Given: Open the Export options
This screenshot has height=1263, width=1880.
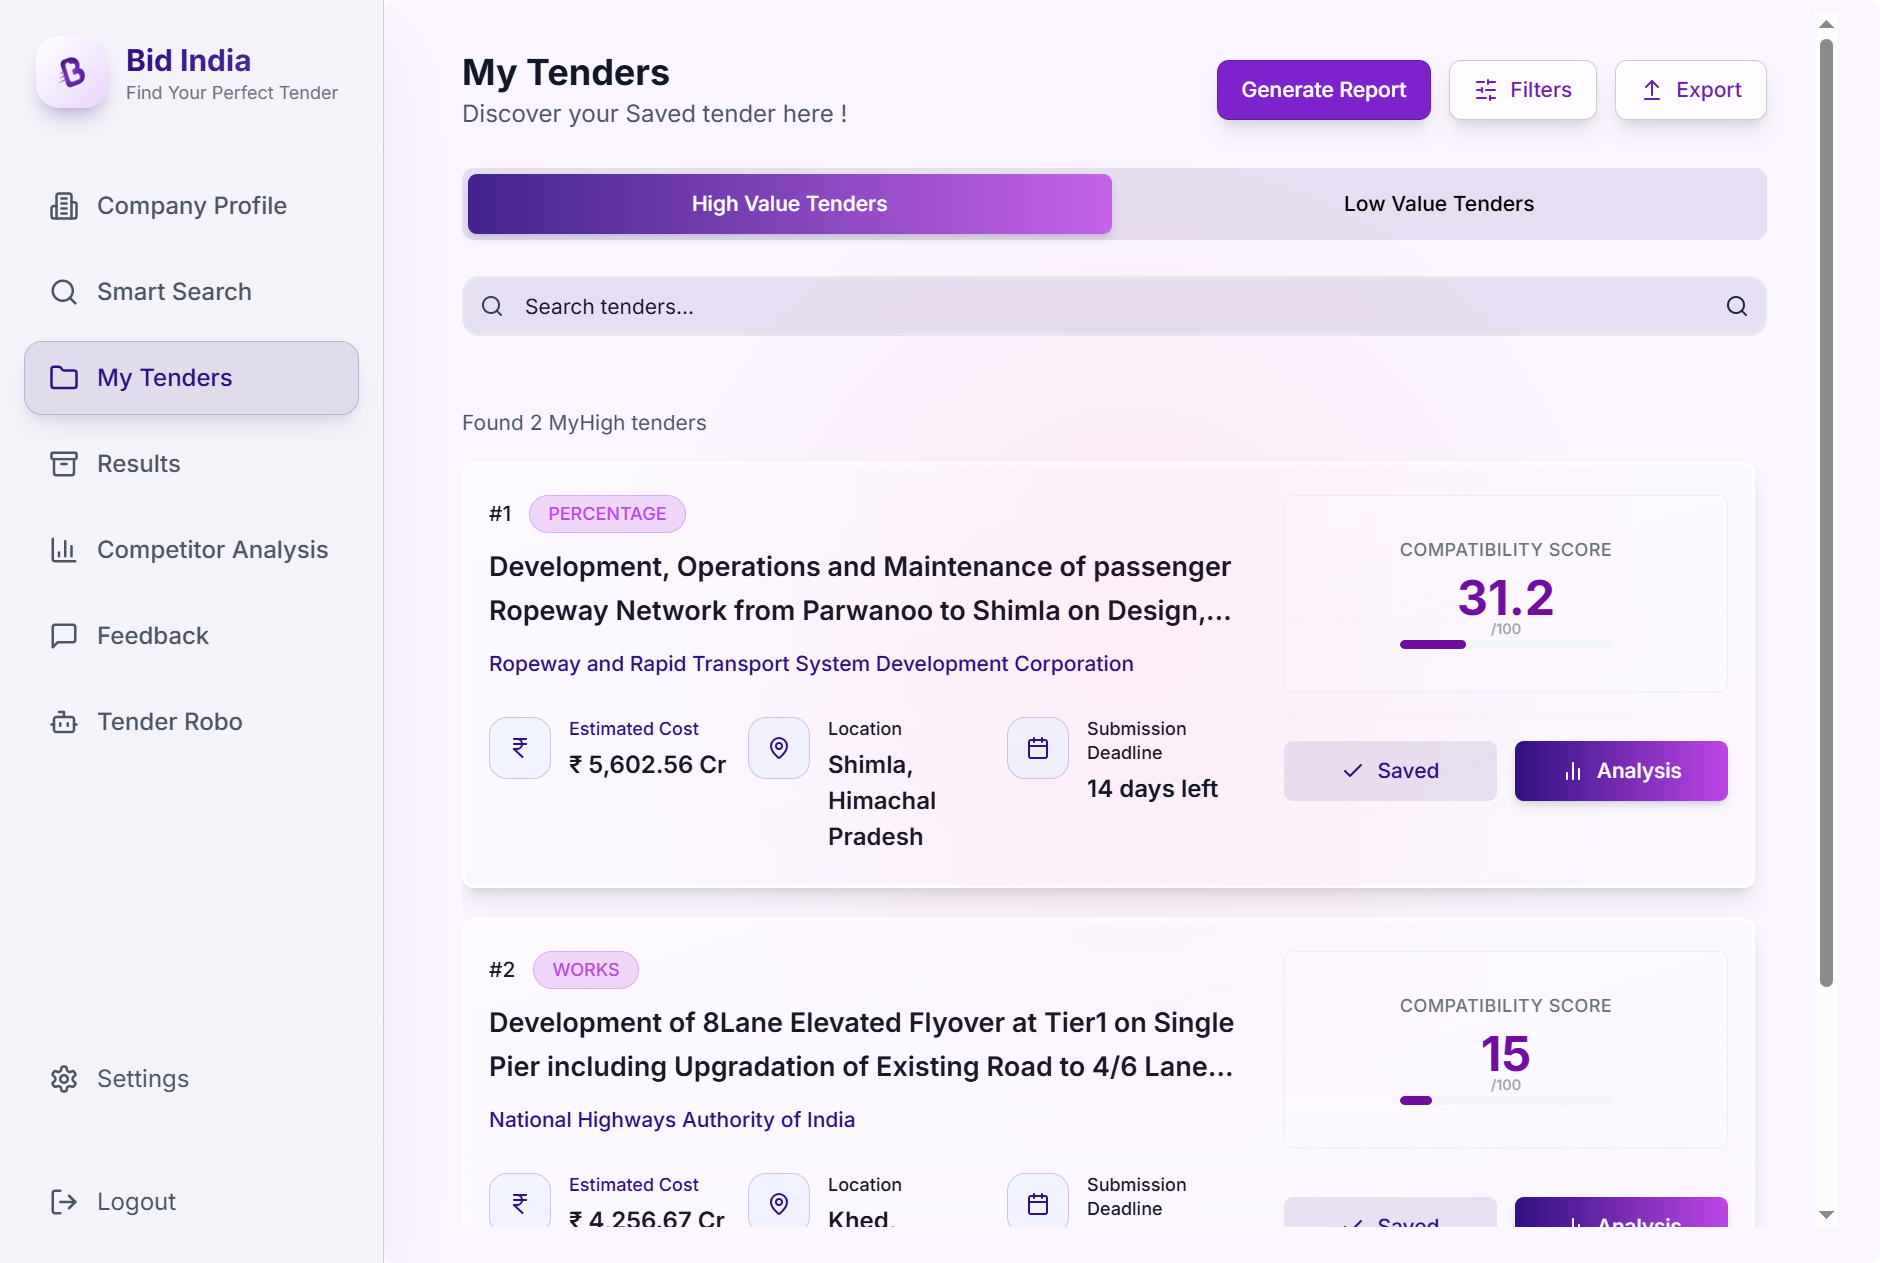Looking at the screenshot, I should coord(1690,90).
